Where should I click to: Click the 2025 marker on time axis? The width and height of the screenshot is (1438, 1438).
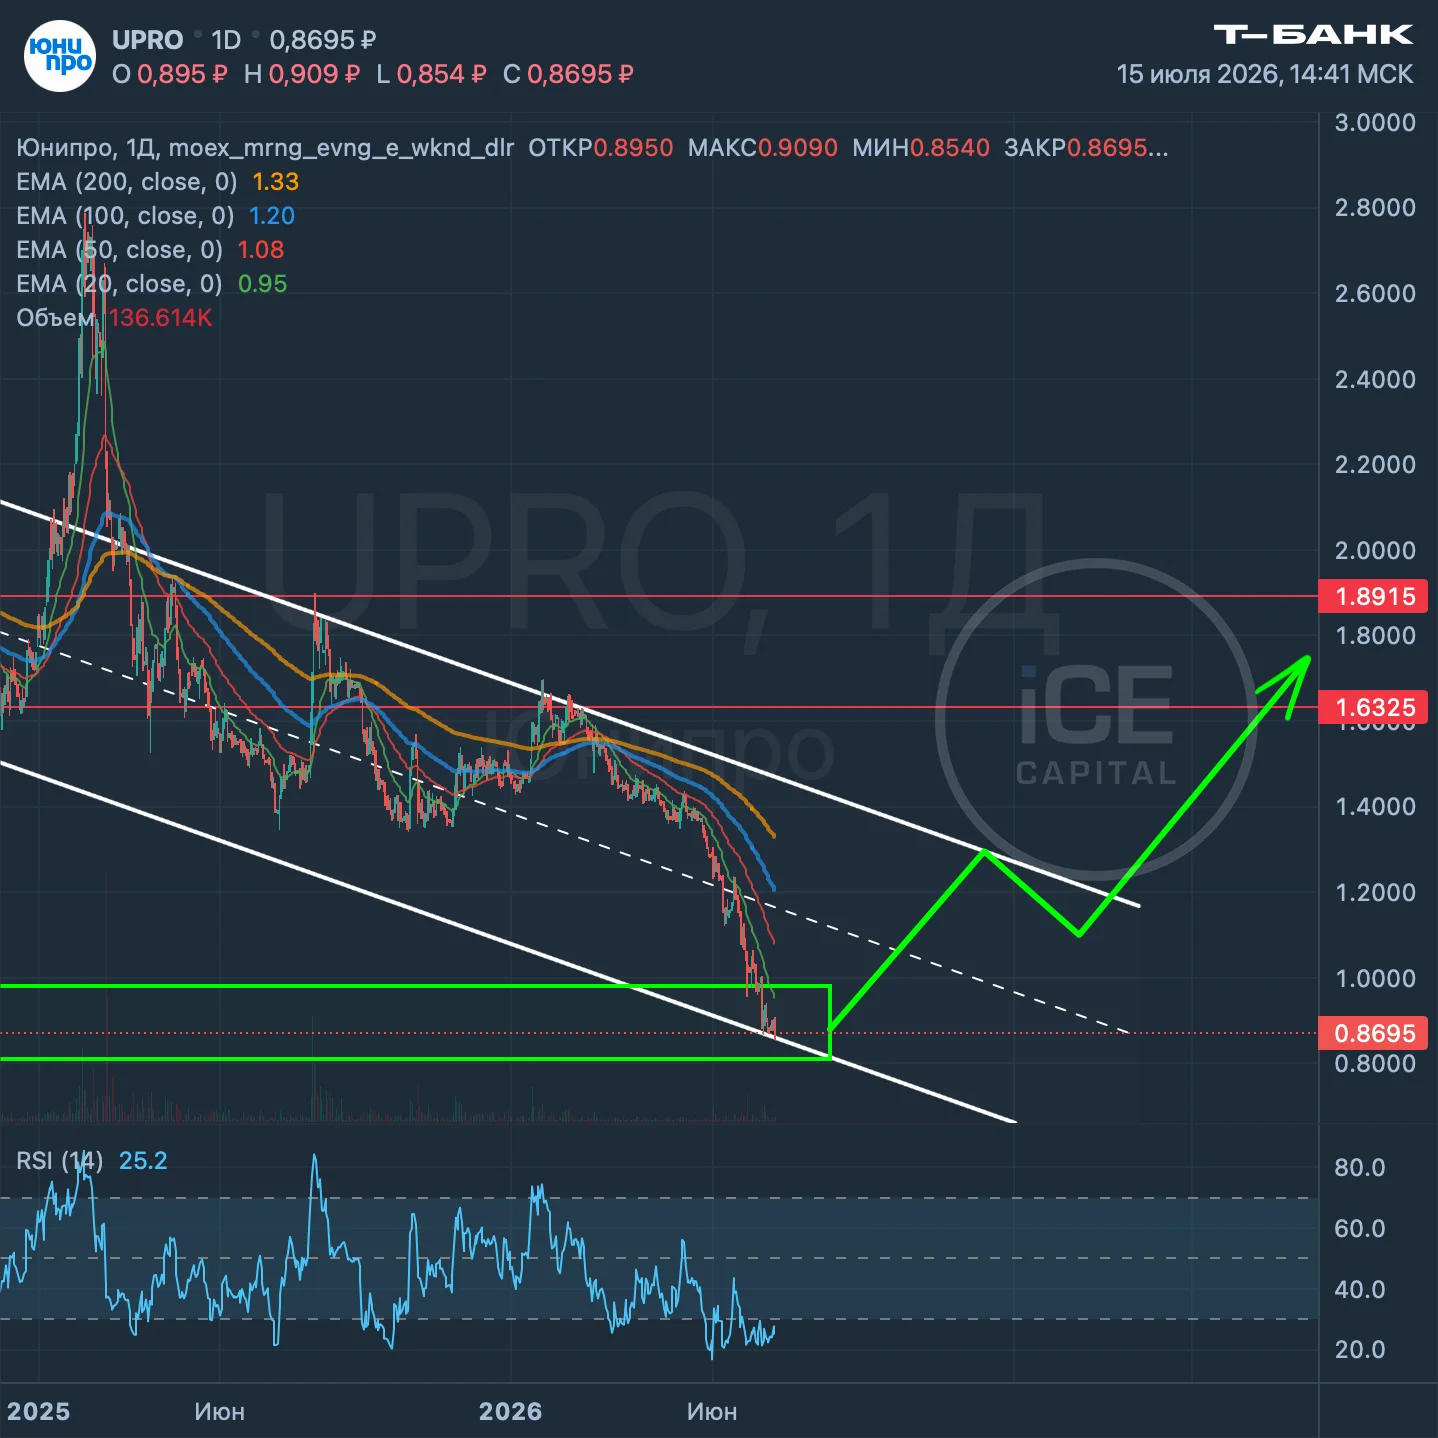click(38, 1412)
